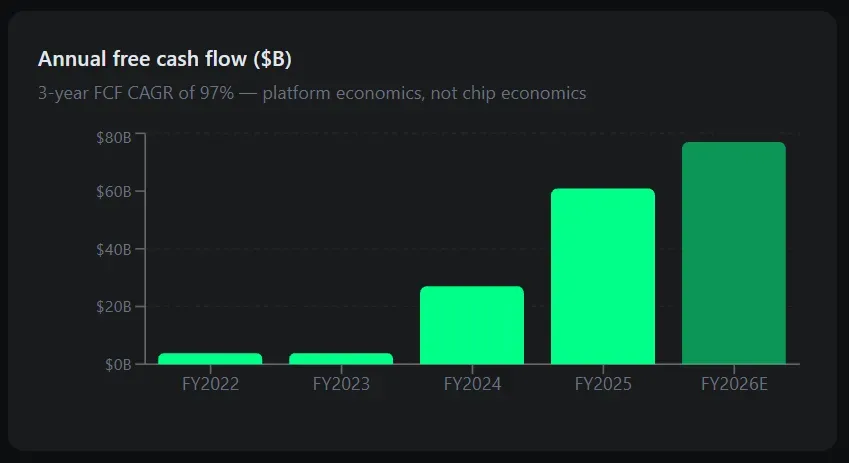
Task: Click the $60B y-axis tick label
Action: pyautogui.click(x=114, y=191)
